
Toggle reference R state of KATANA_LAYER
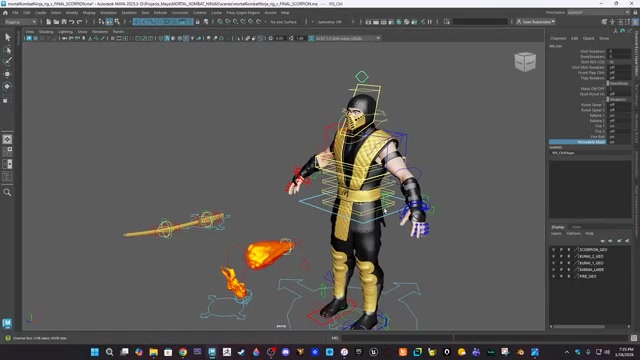click(x=569, y=270)
